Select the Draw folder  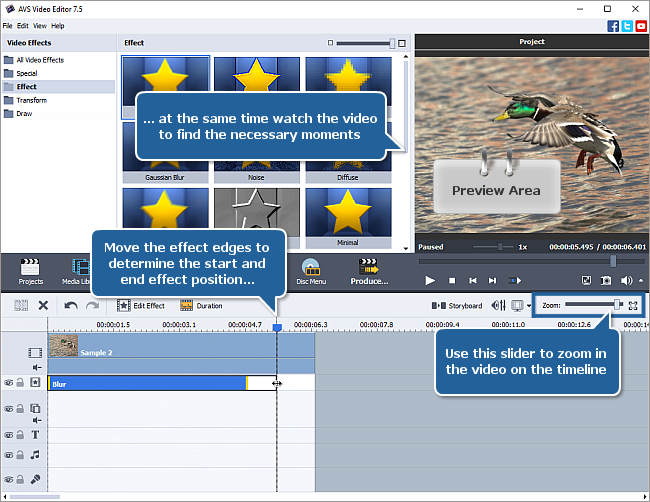pyautogui.click(x=58, y=114)
